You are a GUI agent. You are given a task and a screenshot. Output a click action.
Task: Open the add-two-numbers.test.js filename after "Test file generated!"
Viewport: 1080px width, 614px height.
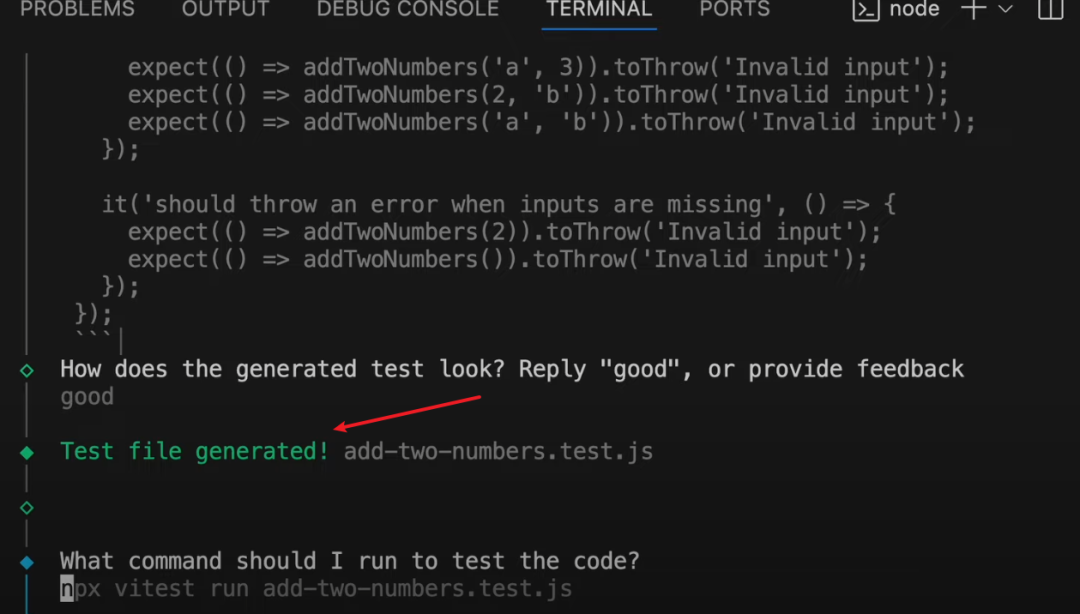(x=498, y=452)
